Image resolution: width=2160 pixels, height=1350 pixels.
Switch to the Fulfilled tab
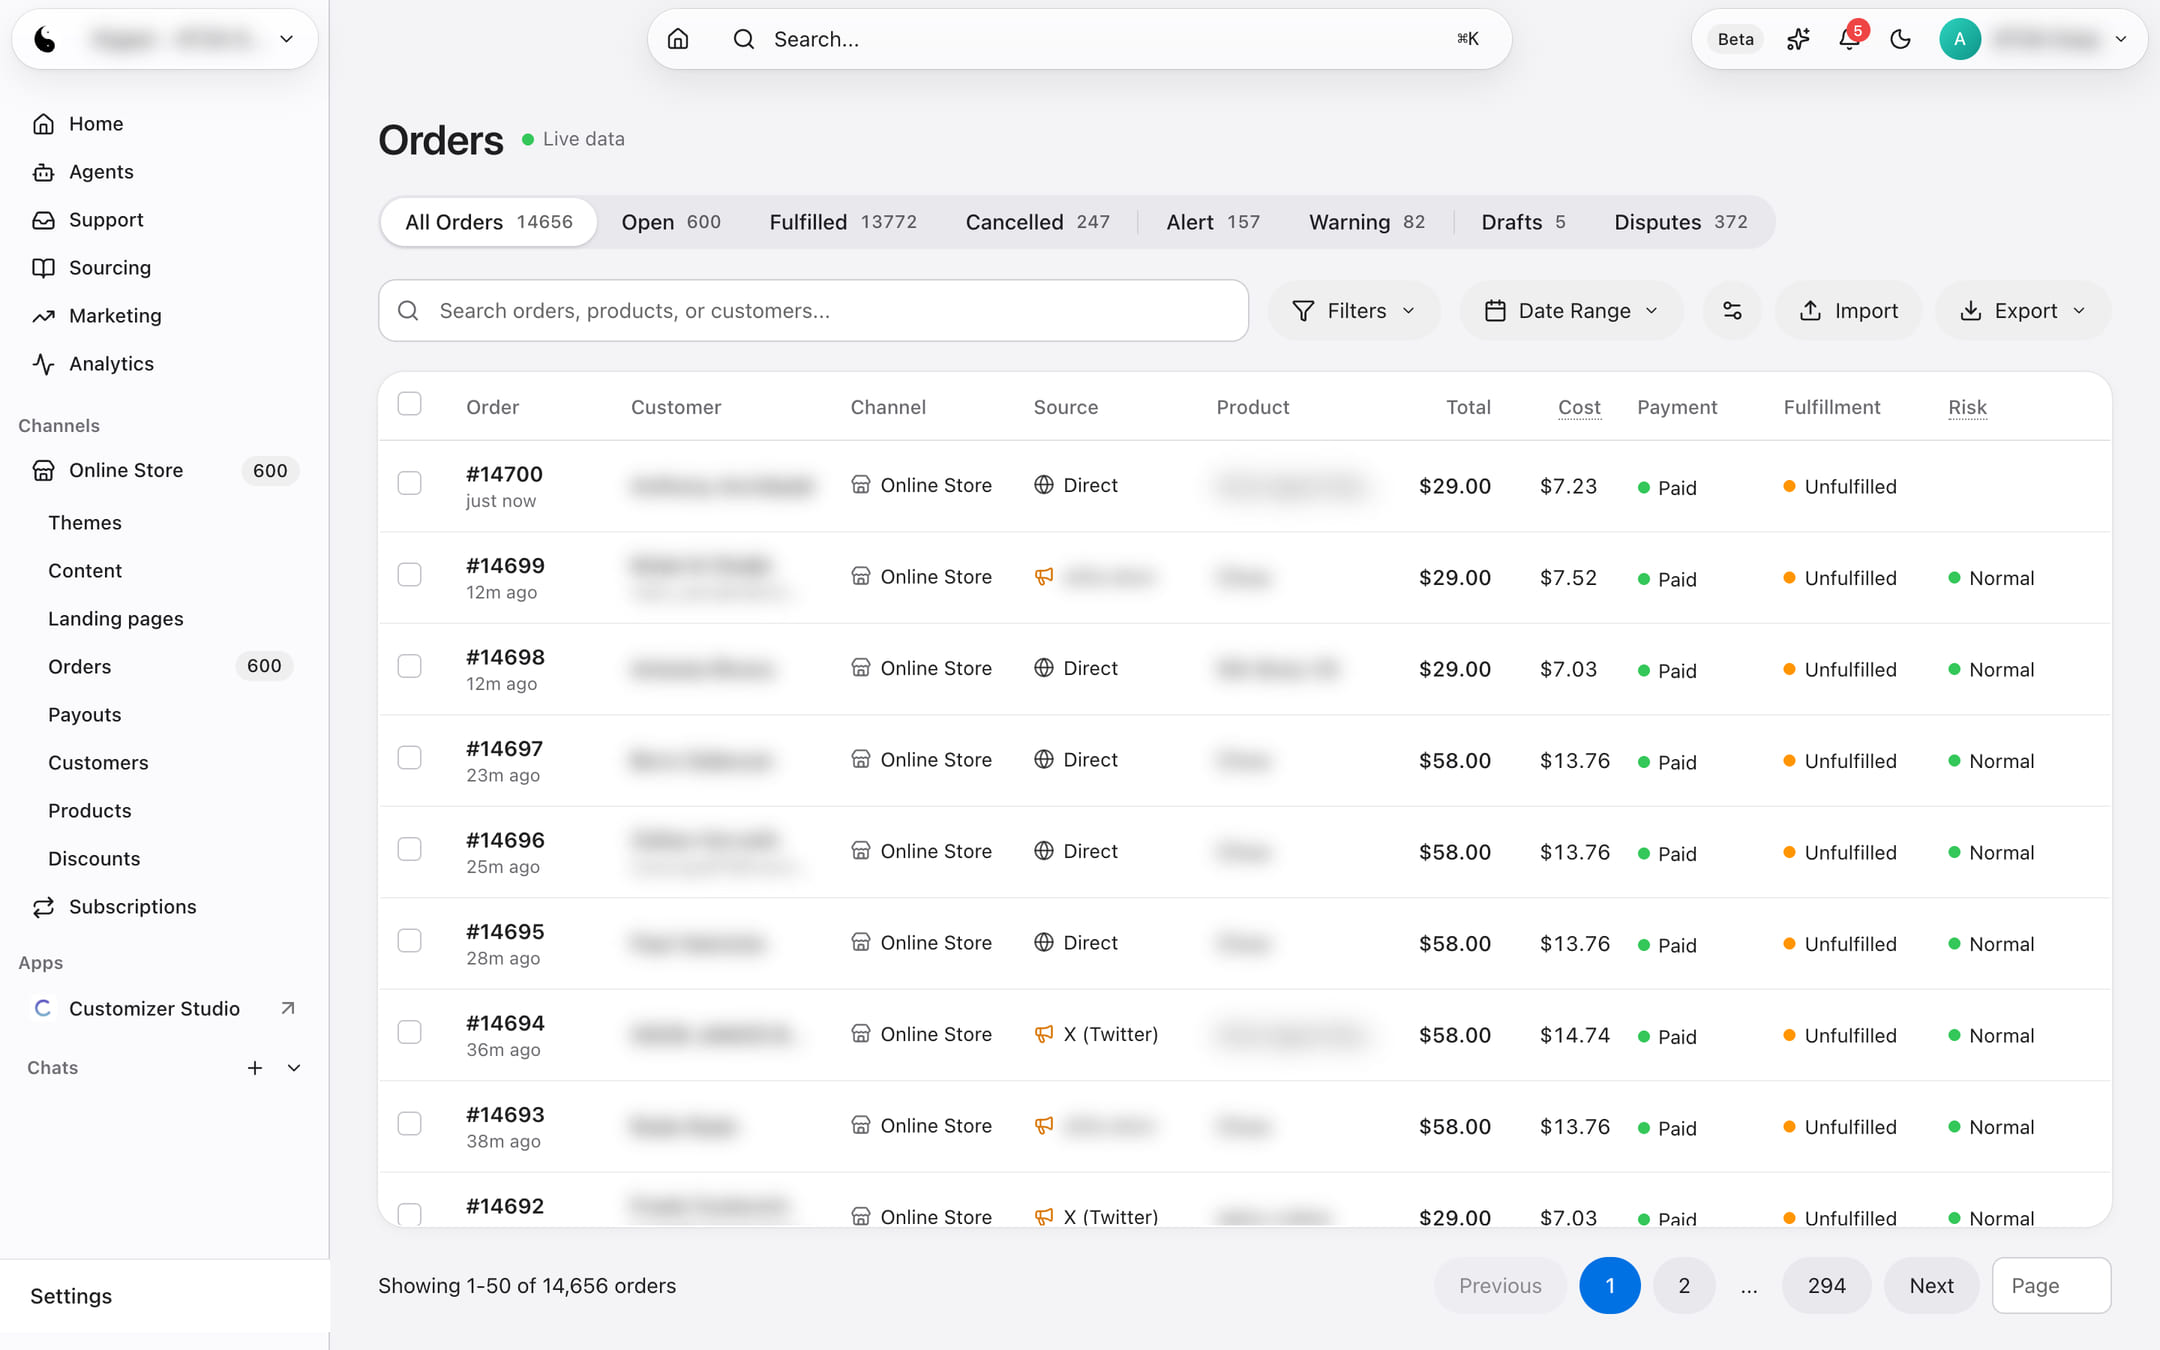coord(843,222)
